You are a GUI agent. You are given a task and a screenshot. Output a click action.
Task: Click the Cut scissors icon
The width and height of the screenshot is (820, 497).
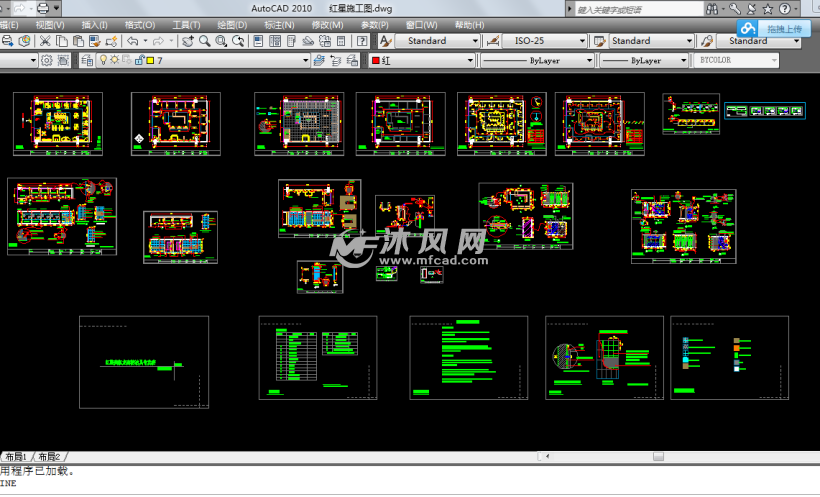(x=45, y=41)
